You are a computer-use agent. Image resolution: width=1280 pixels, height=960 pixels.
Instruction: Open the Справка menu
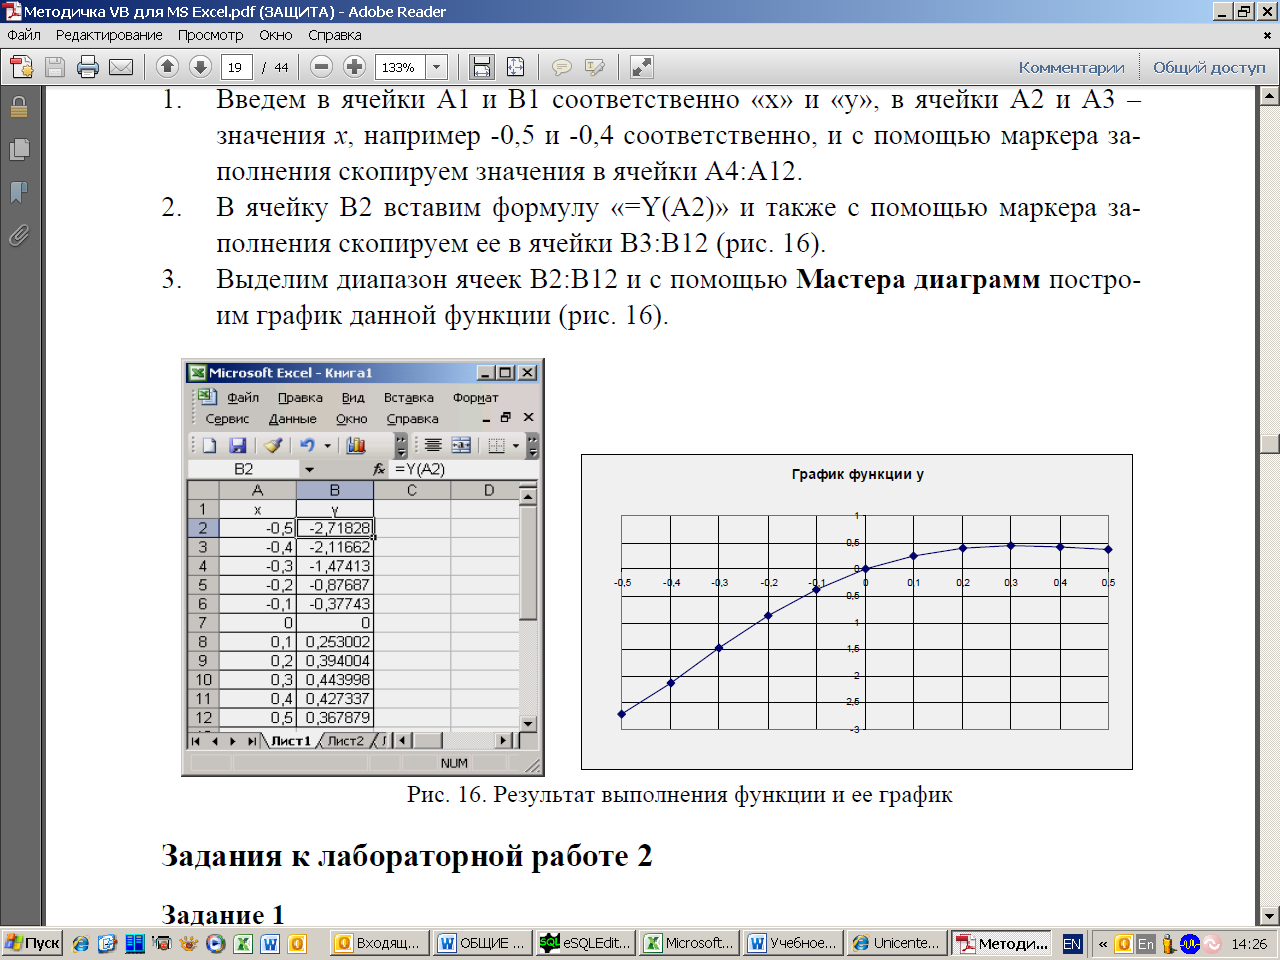[x=335, y=35]
